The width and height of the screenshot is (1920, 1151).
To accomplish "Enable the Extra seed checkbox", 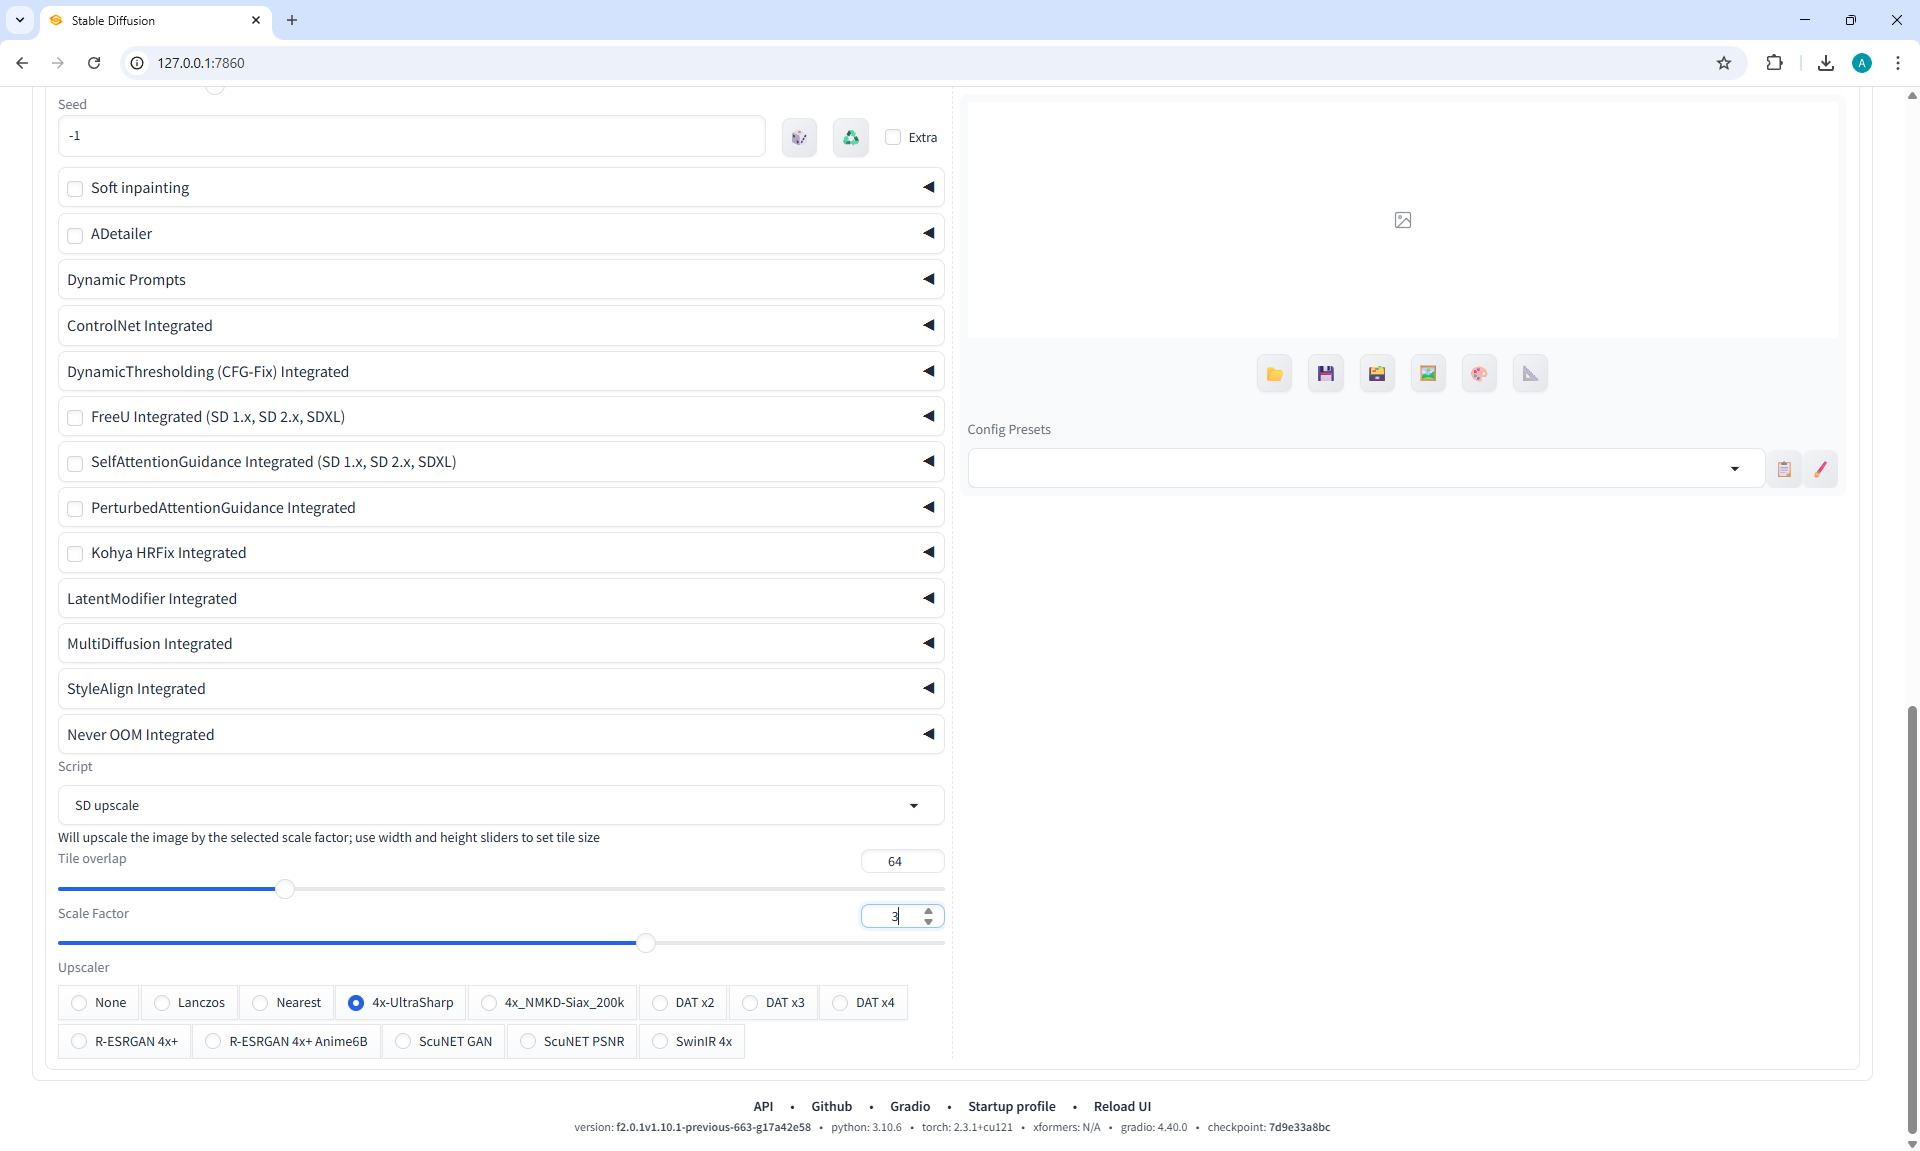I will (894, 138).
